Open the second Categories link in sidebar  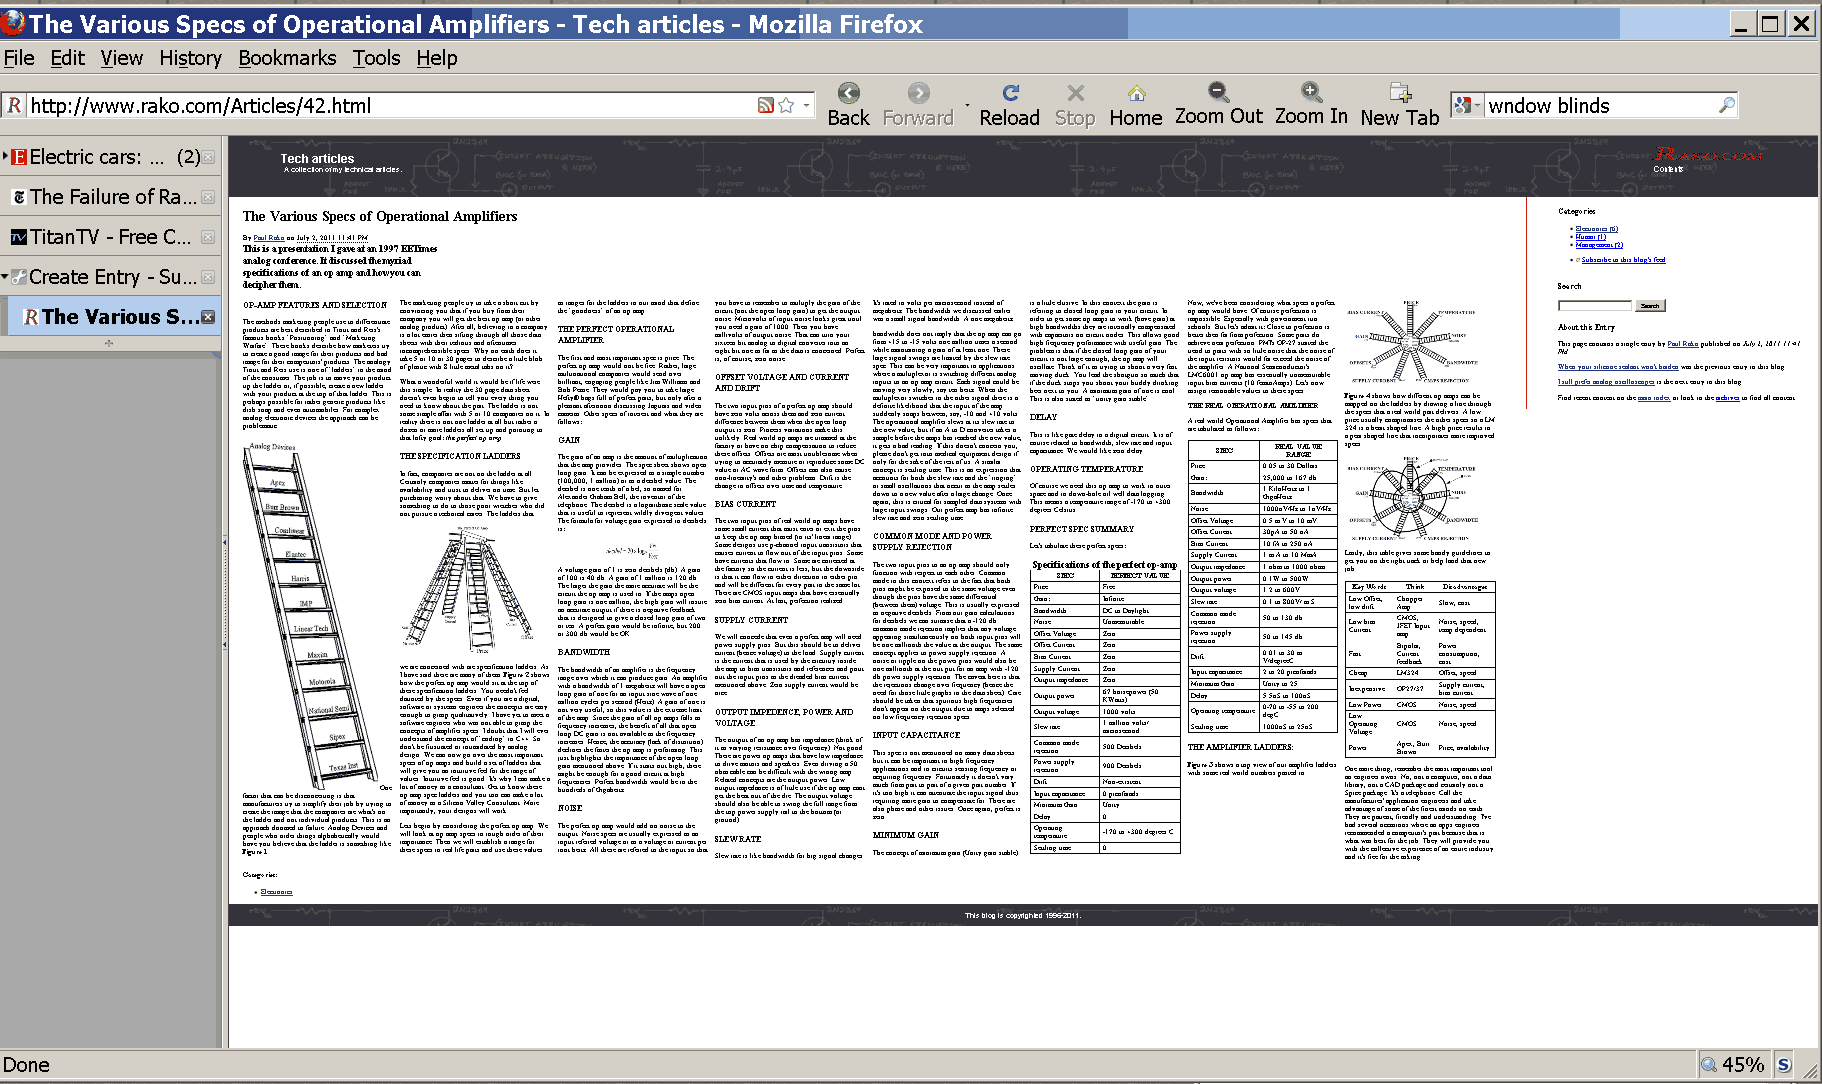click(1590, 237)
